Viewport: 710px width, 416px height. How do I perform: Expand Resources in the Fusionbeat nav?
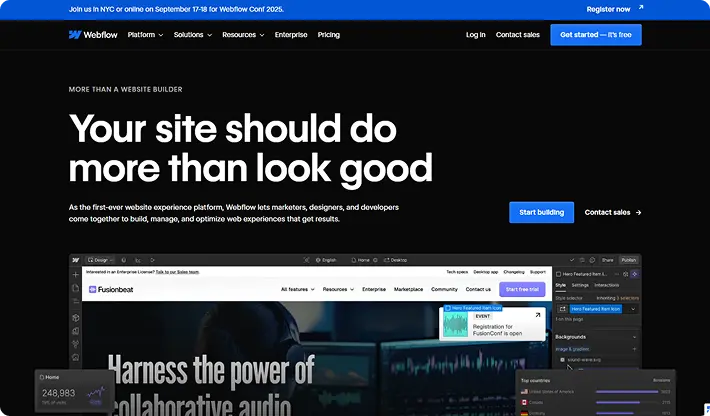338,289
